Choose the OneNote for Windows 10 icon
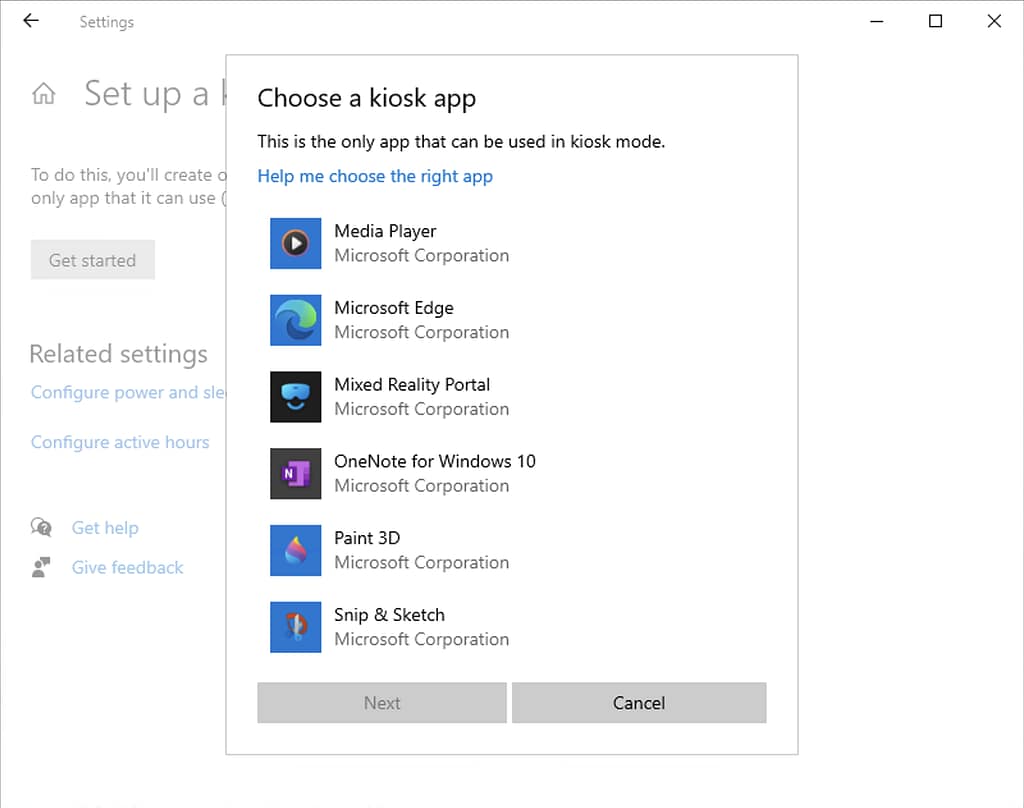 (x=295, y=473)
